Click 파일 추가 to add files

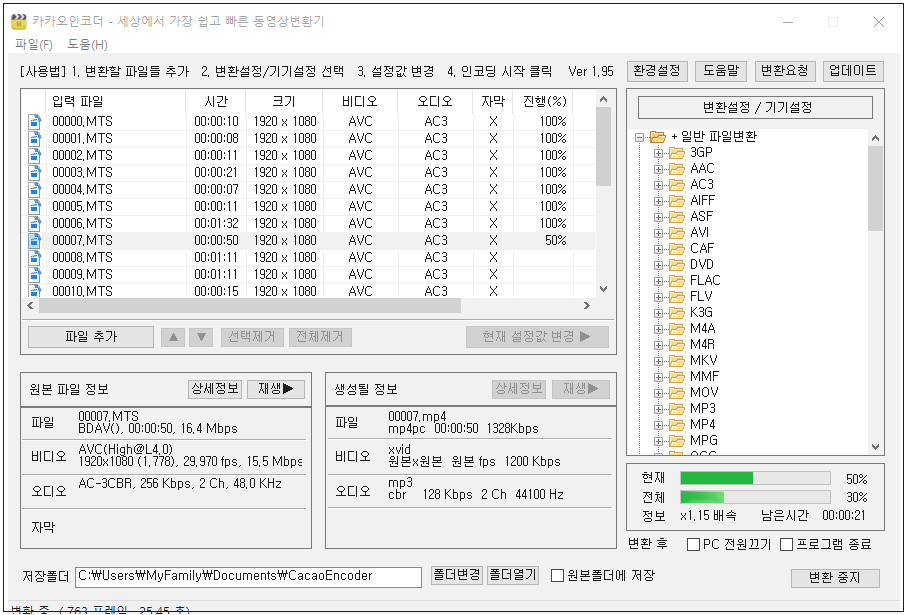[91, 337]
